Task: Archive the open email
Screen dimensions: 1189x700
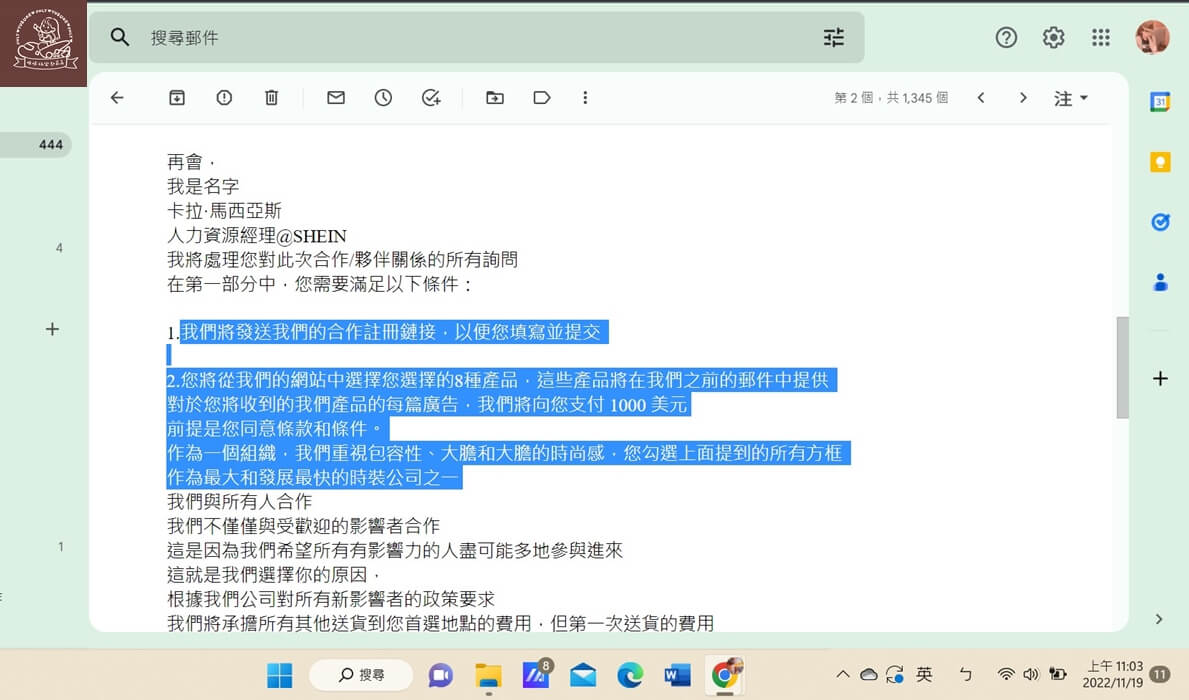Action: point(177,98)
